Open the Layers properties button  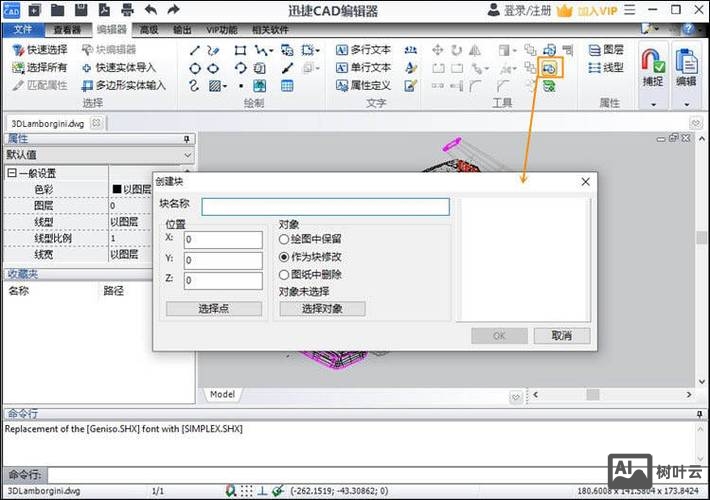(606, 50)
